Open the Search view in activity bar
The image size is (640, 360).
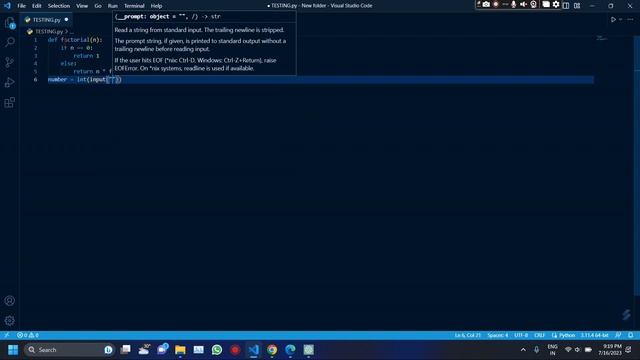10,42
